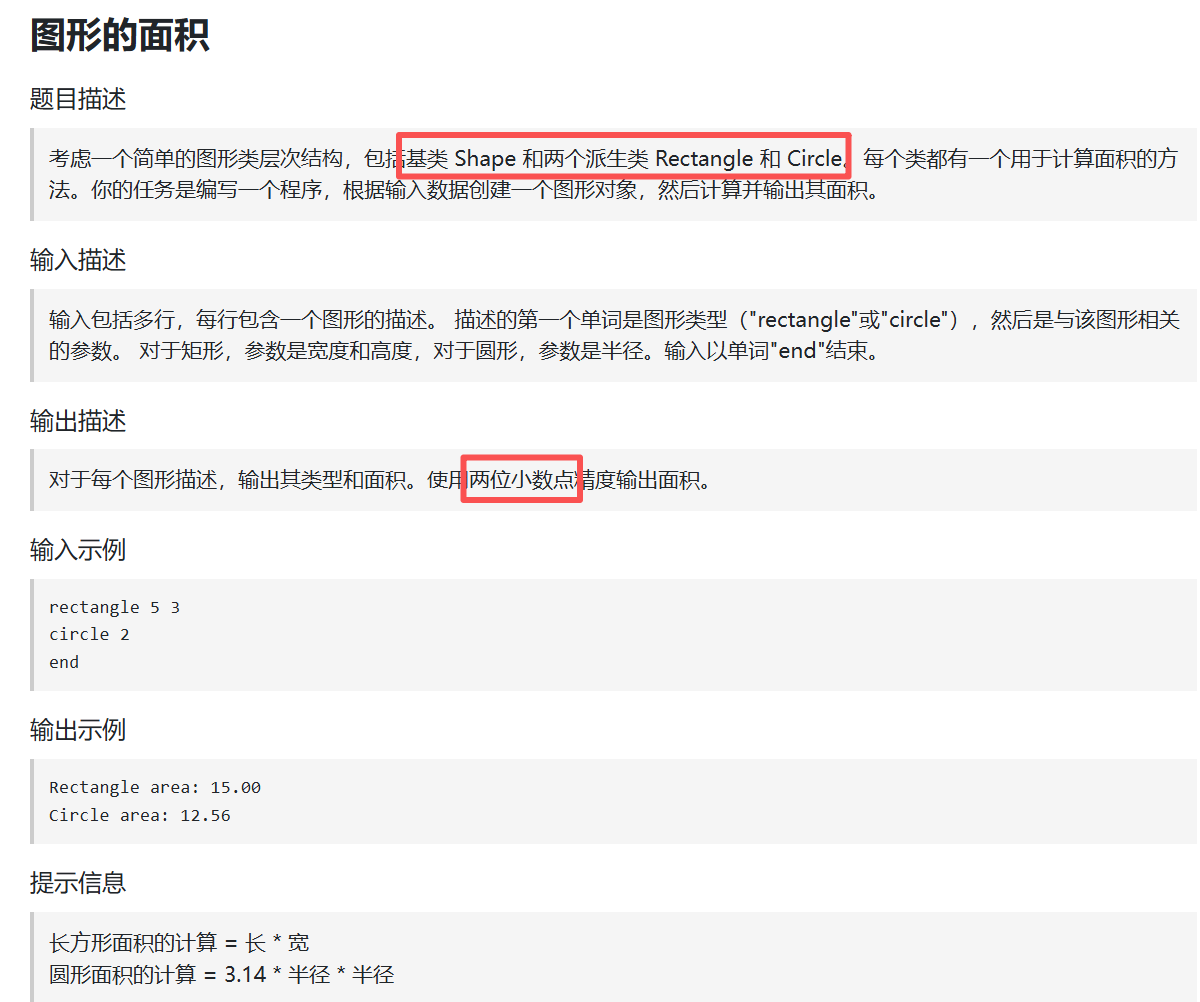Click the 'Circle area: 12.56' output line
Screen dimensions: 1200x1002
click(140, 815)
